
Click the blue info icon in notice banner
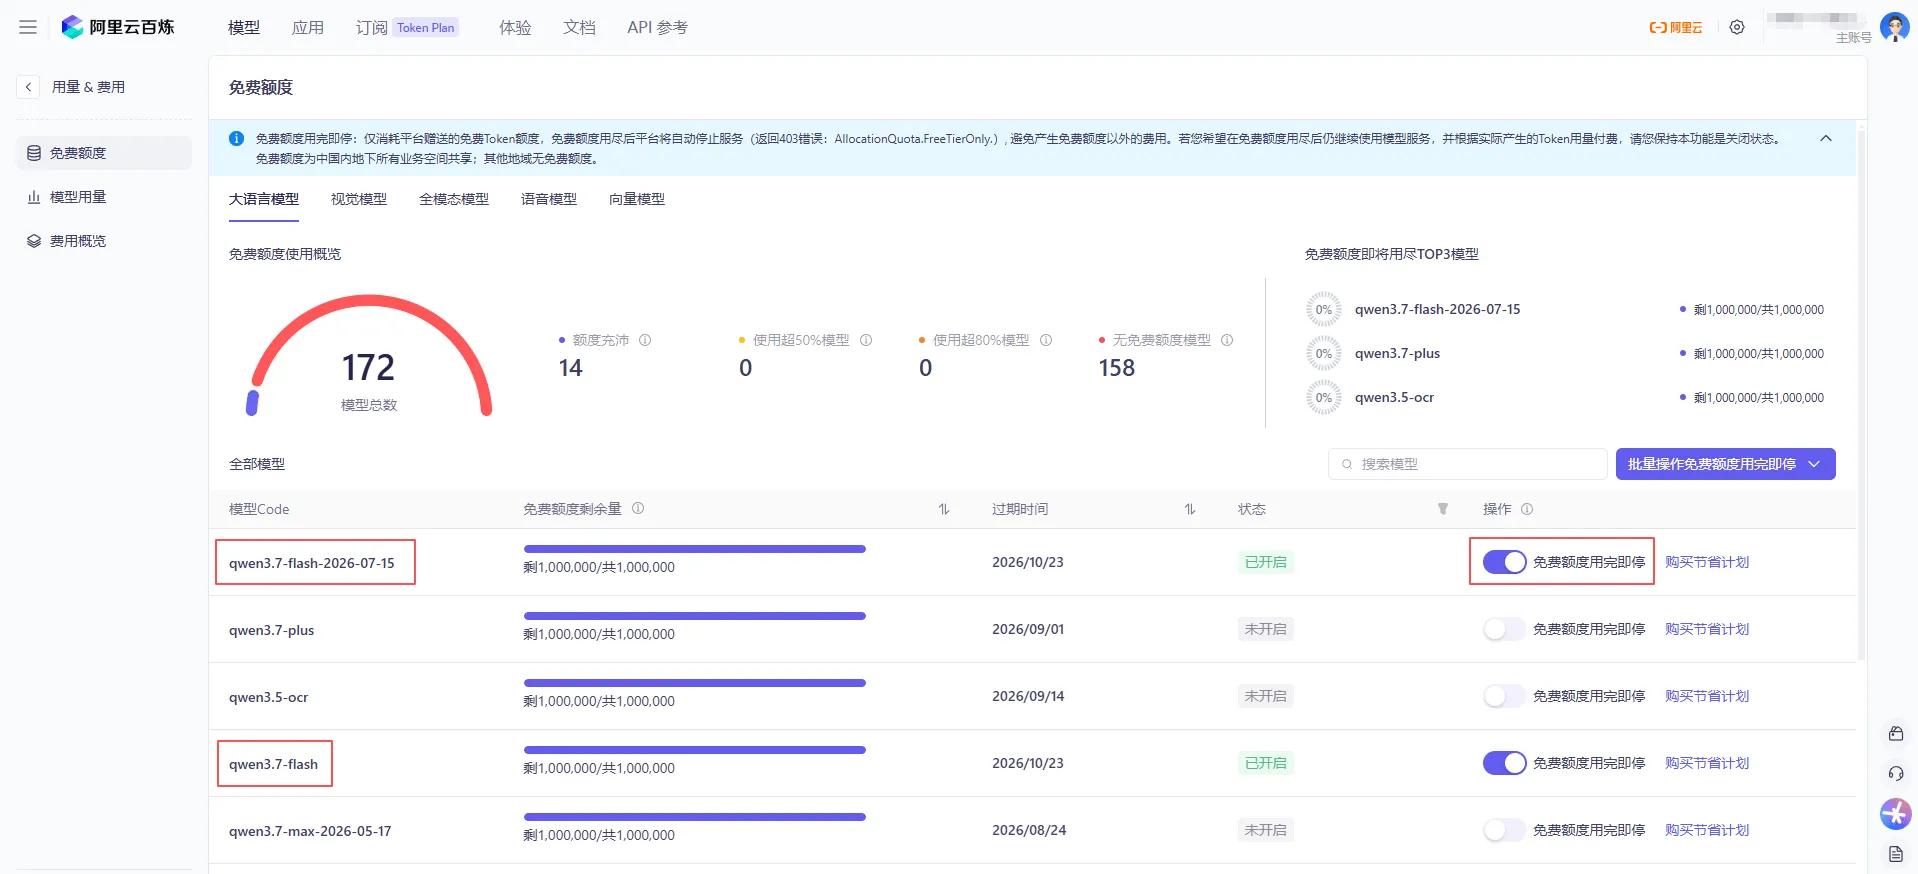pos(236,139)
